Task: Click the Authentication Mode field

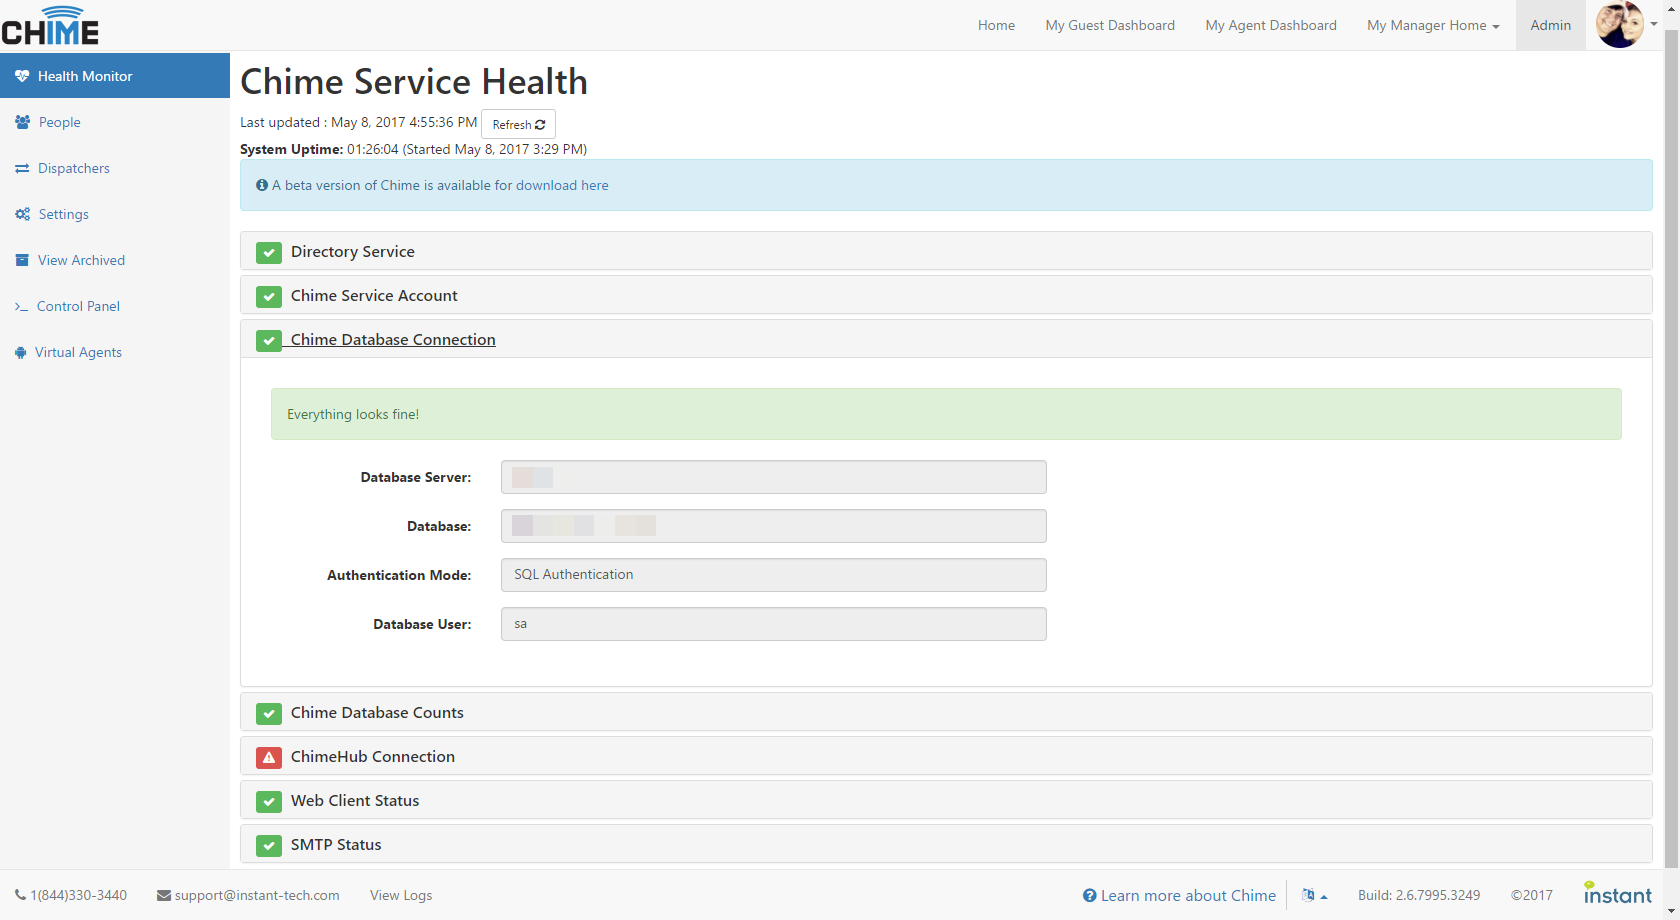Action: (x=773, y=575)
